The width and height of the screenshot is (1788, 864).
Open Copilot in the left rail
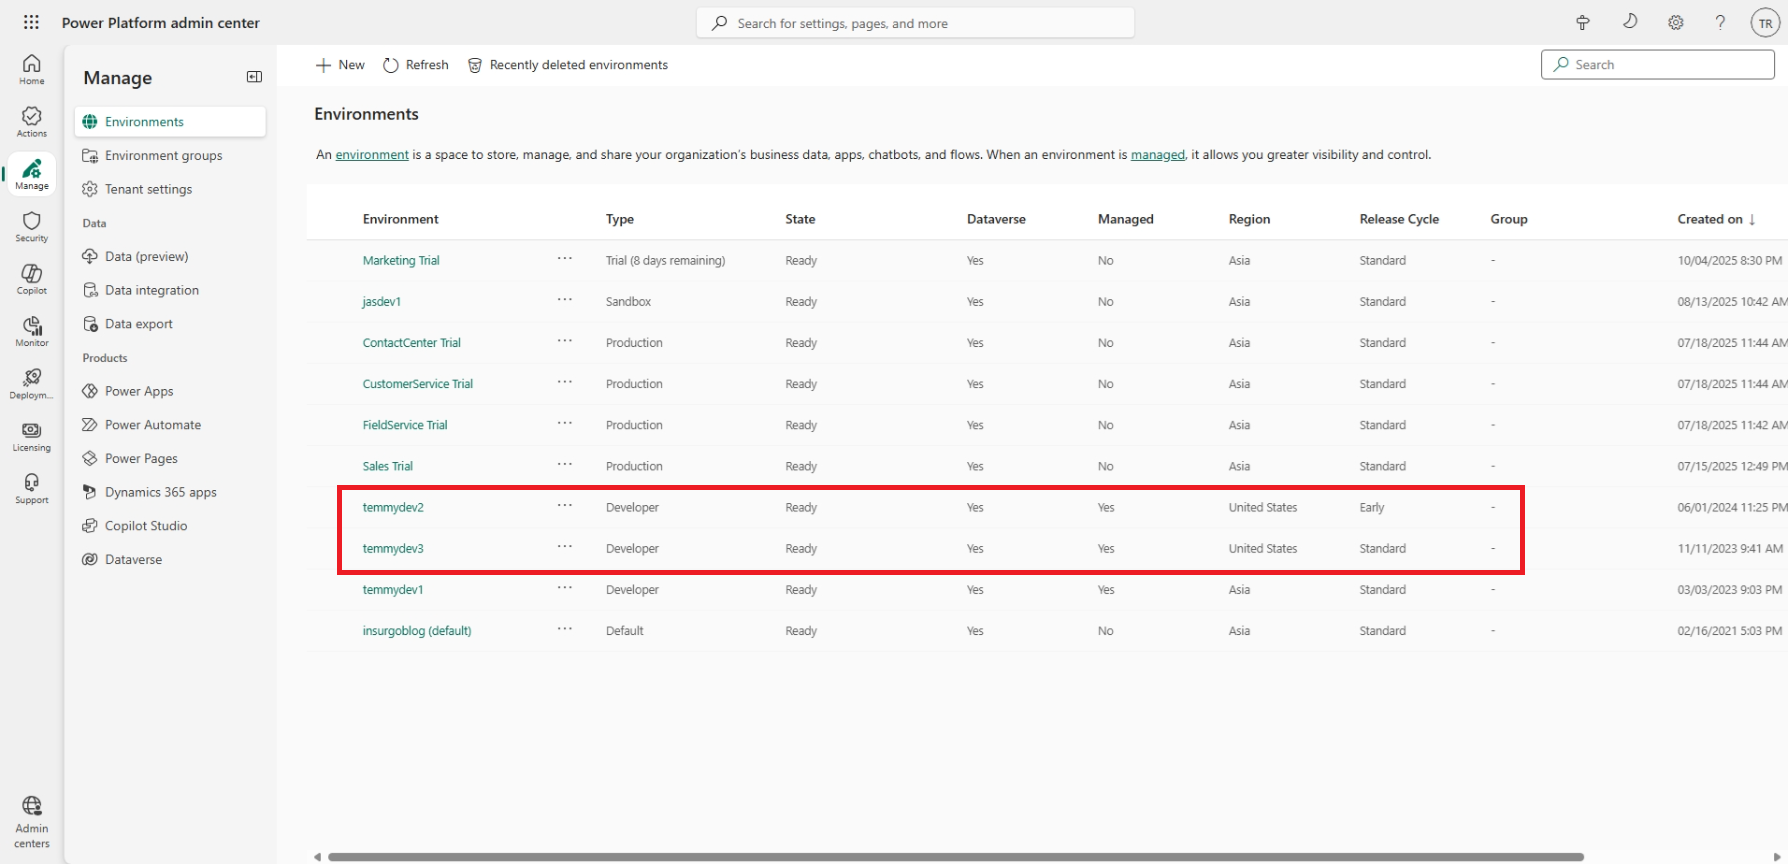[x=32, y=279]
